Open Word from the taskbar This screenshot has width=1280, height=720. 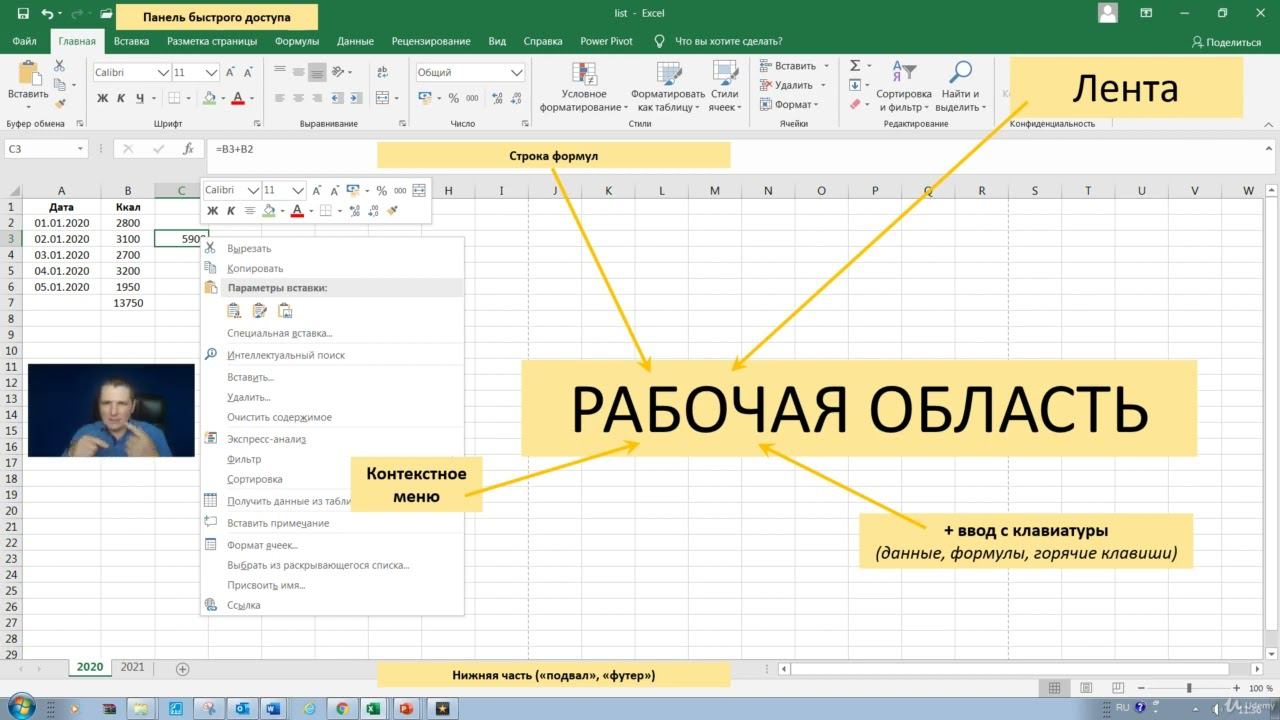tap(273, 708)
